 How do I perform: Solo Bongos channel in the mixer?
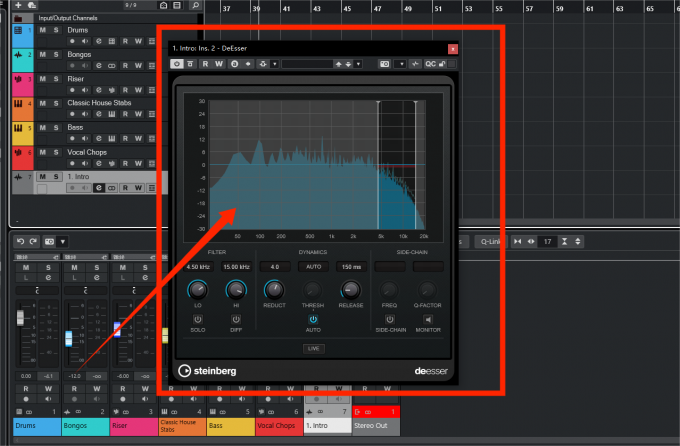coord(97,267)
